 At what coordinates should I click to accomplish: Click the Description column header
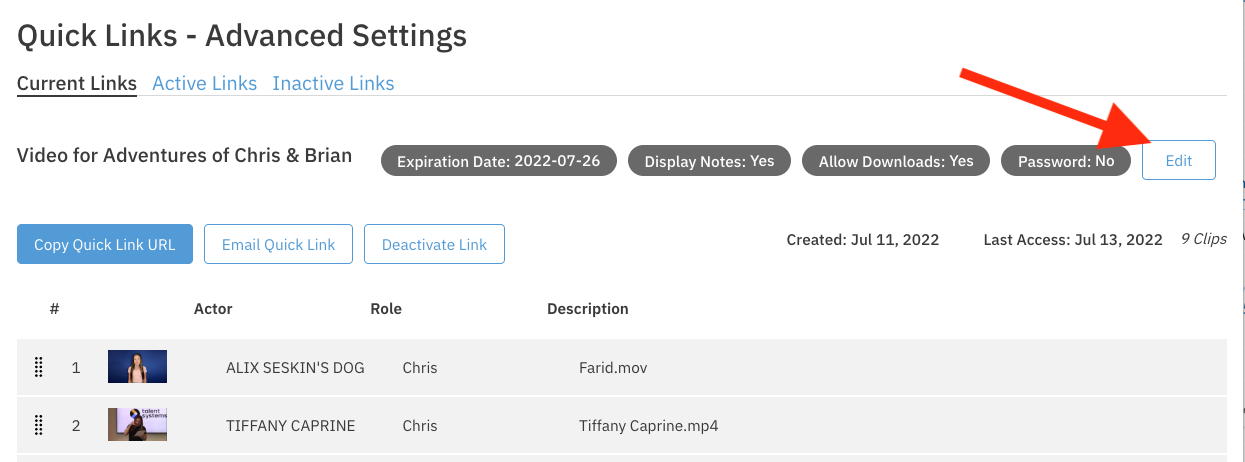click(588, 309)
